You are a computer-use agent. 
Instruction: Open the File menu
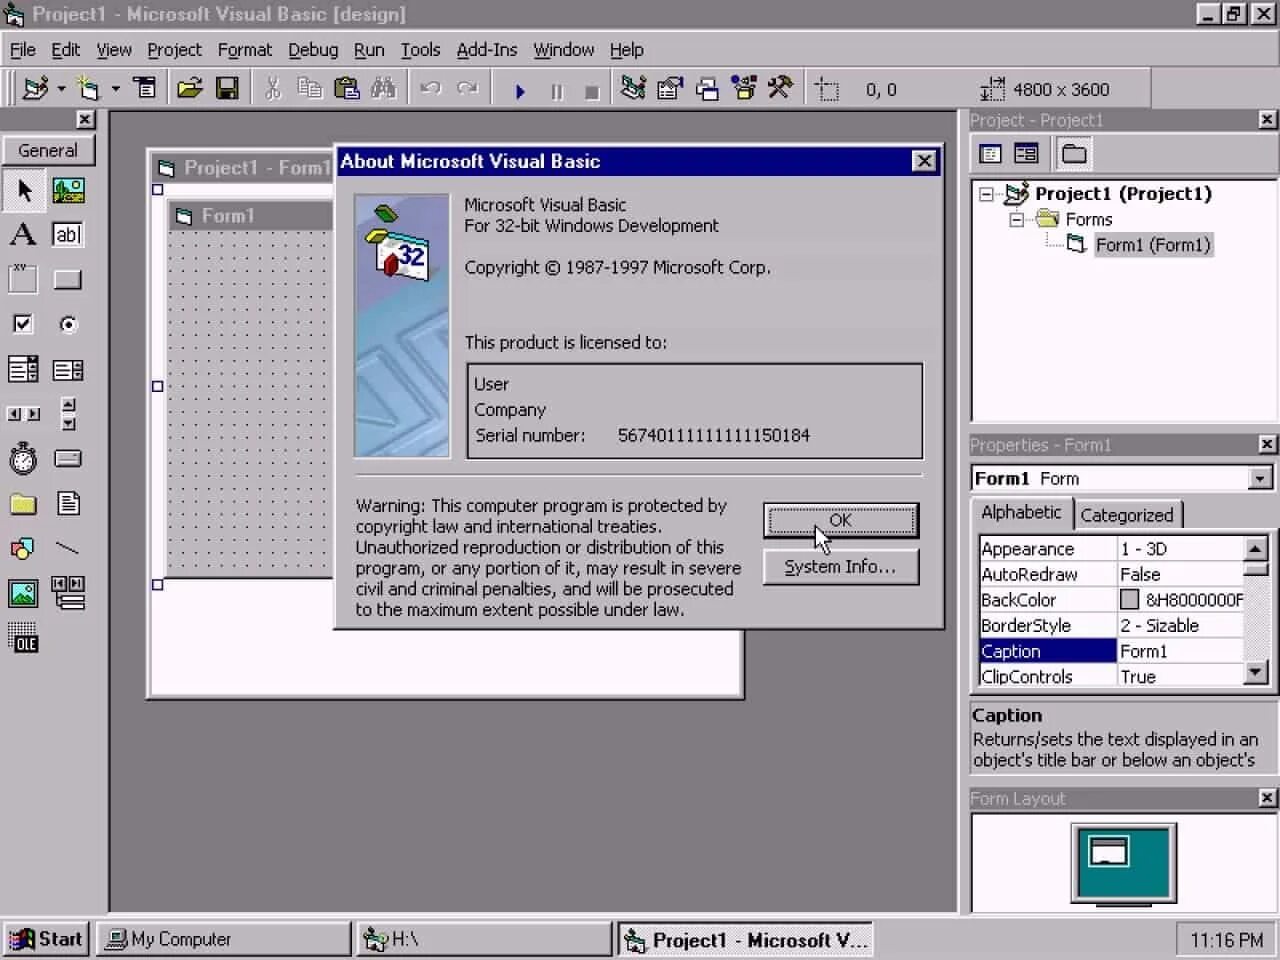pyautogui.click(x=23, y=50)
